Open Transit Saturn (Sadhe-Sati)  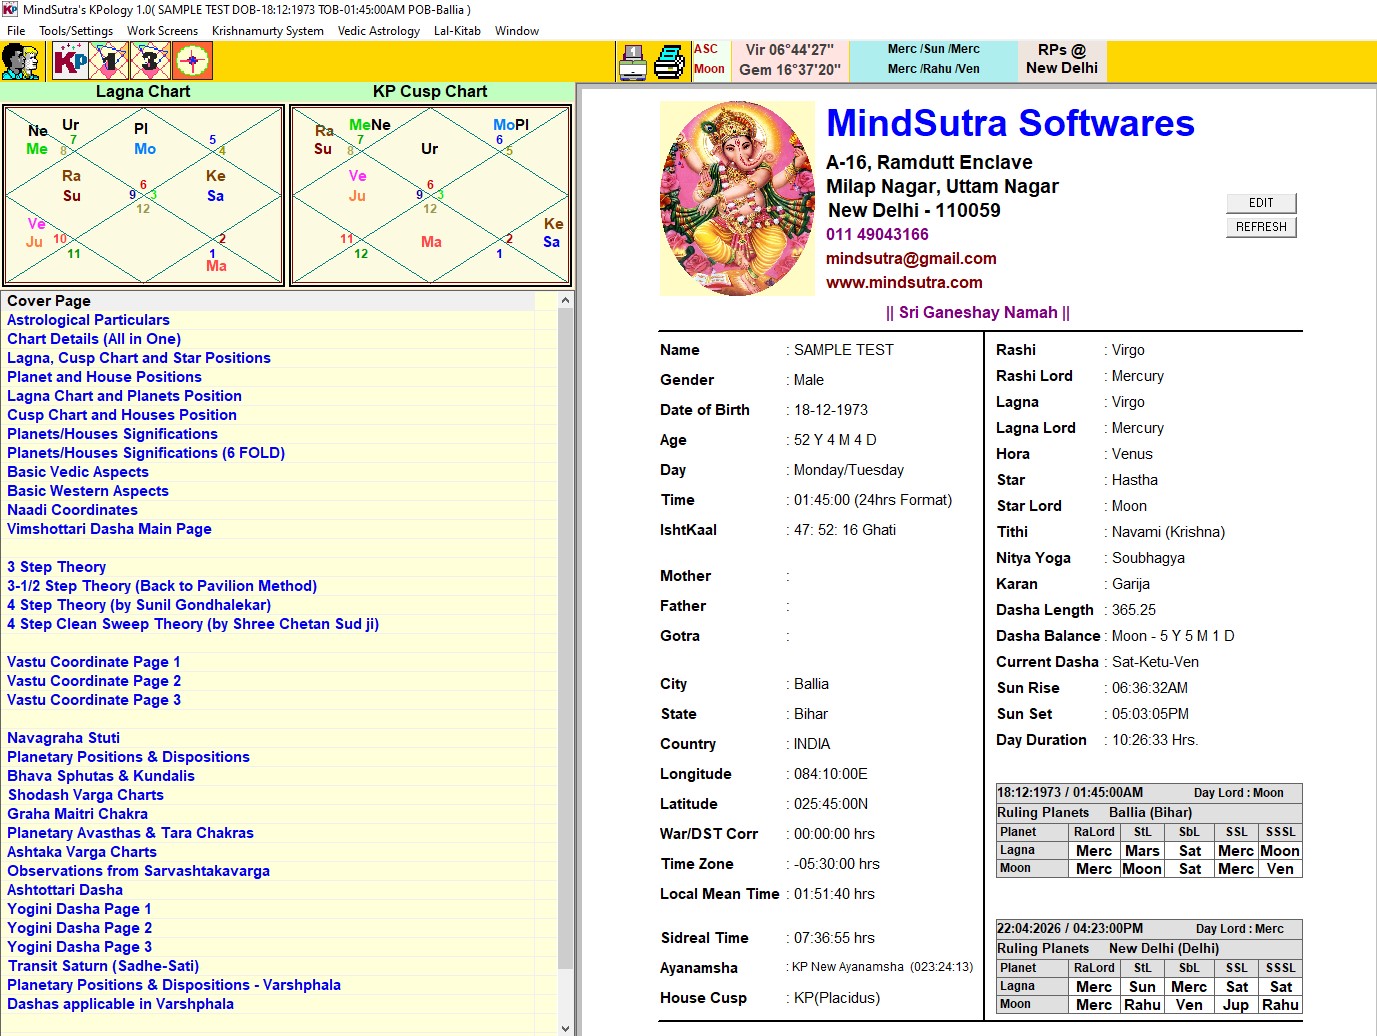pyautogui.click(x=103, y=966)
